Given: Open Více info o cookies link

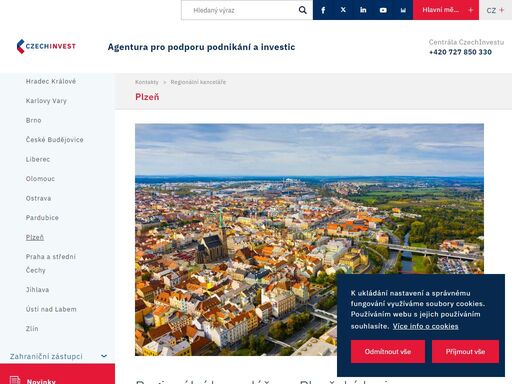Looking at the screenshot, I should pos(425,326).
